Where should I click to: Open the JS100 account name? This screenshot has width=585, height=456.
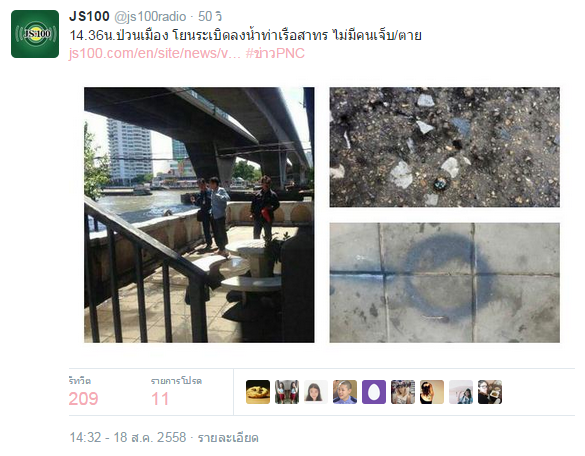pyautogui.click(x=89, y=16)
